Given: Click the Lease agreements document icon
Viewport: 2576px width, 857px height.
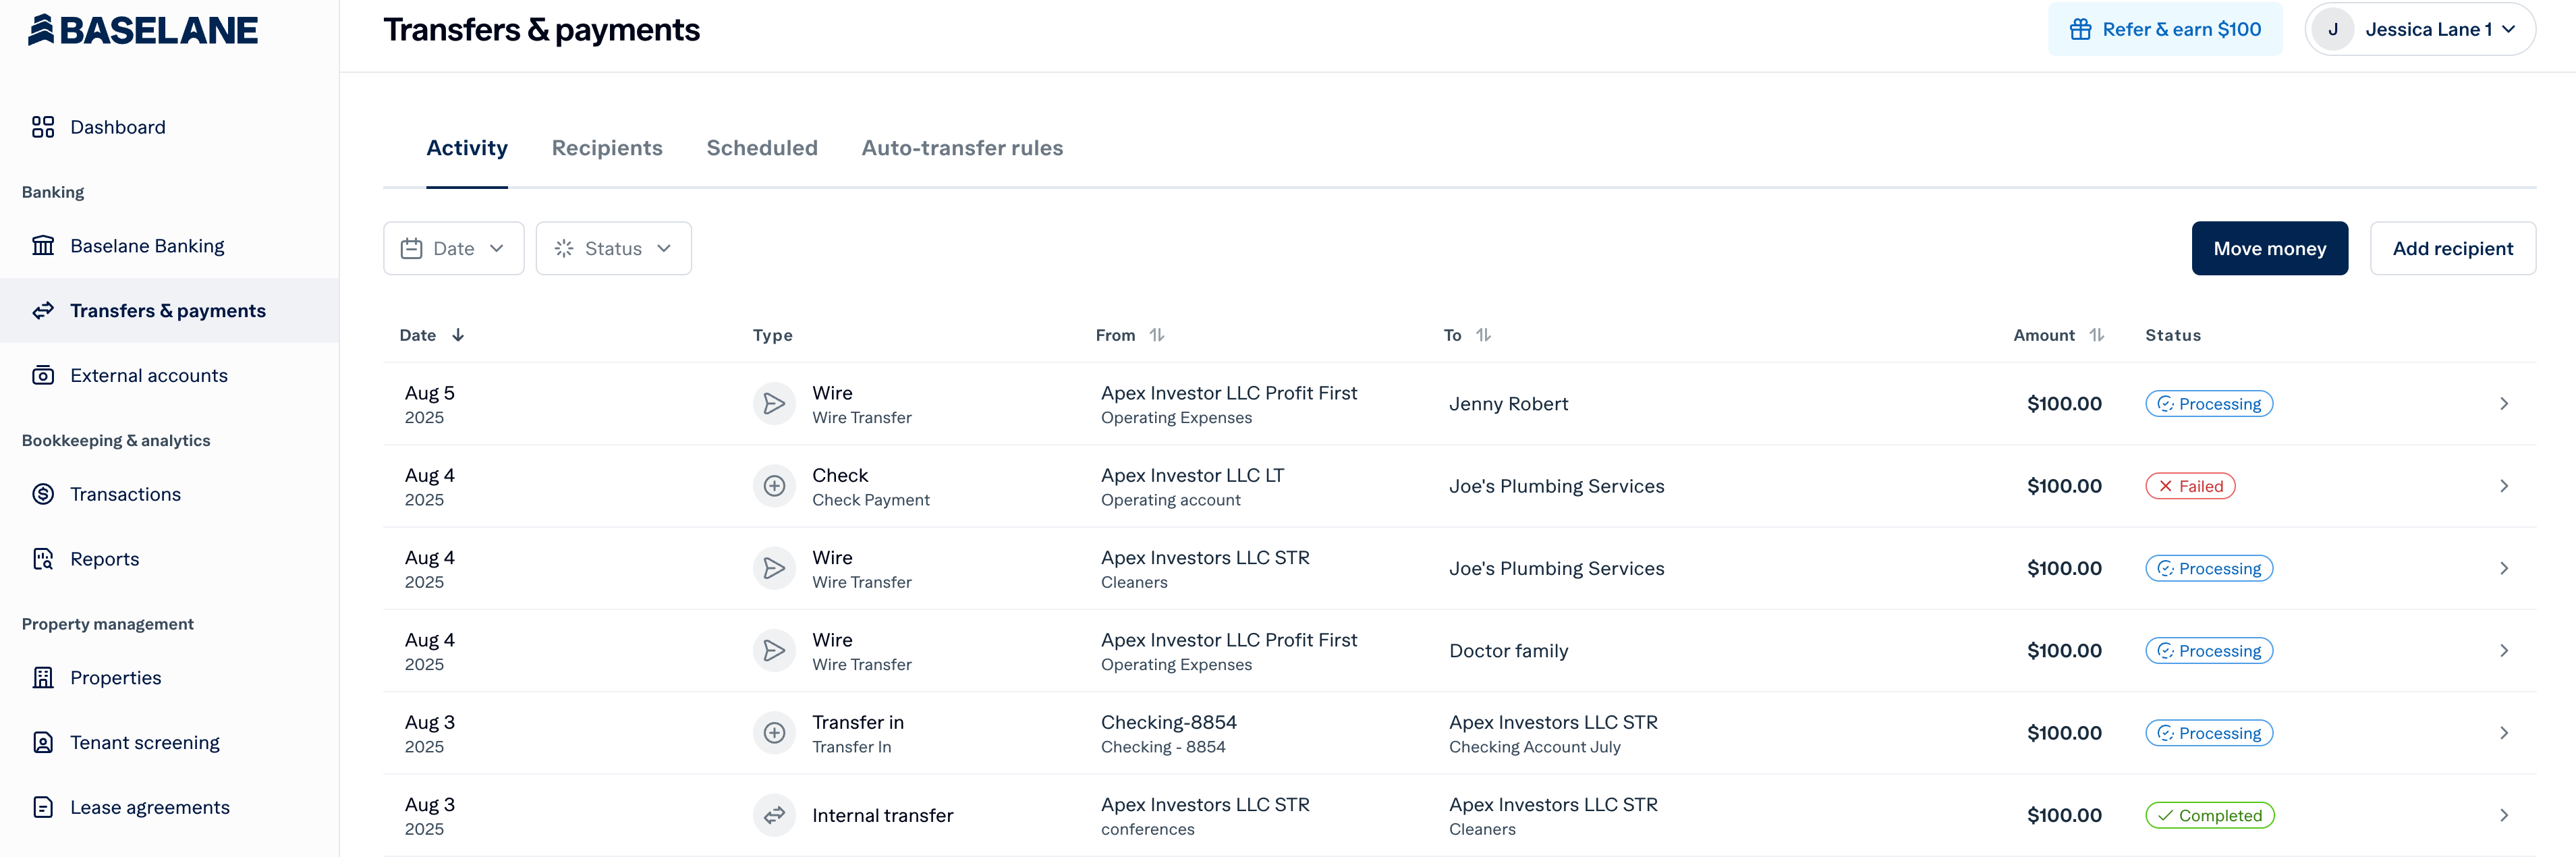Looking at the screenshot, I should pos(43,807).
